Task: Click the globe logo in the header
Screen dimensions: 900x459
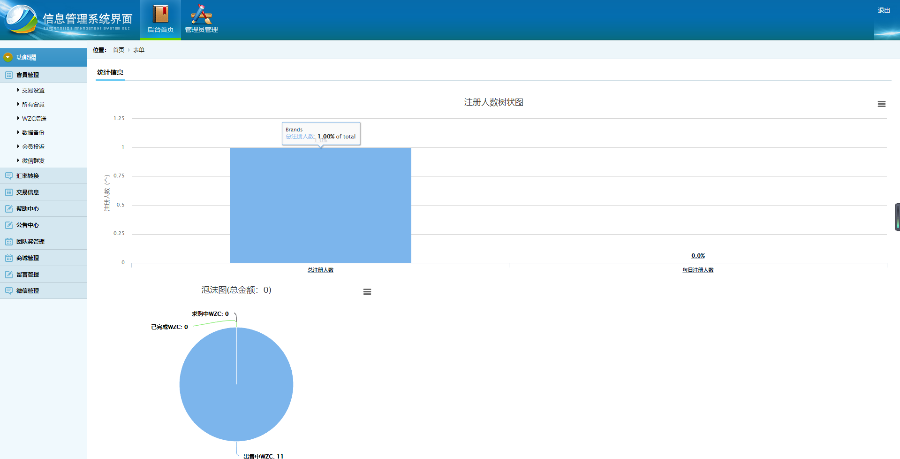Action: coord(21,20)
